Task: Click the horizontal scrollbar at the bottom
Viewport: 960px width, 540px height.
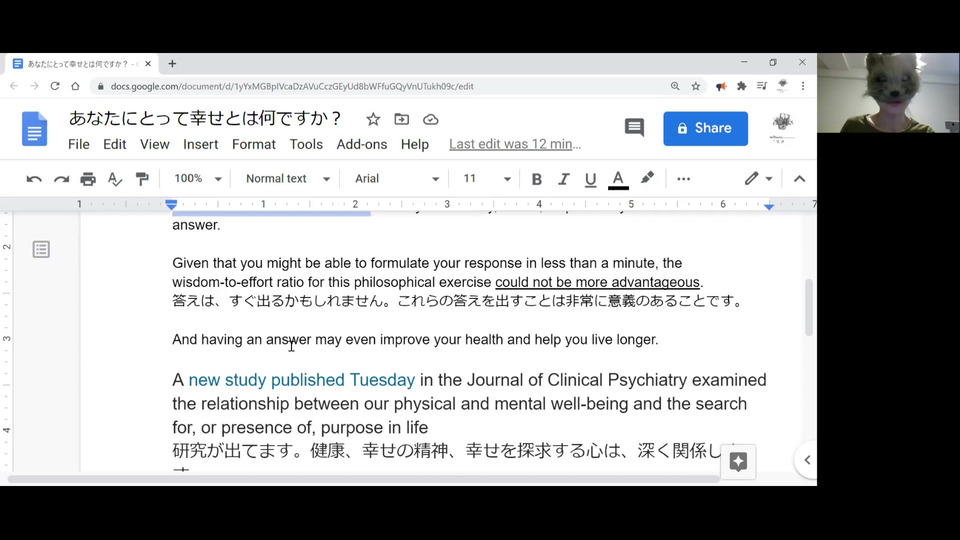Action: (363, 479)
